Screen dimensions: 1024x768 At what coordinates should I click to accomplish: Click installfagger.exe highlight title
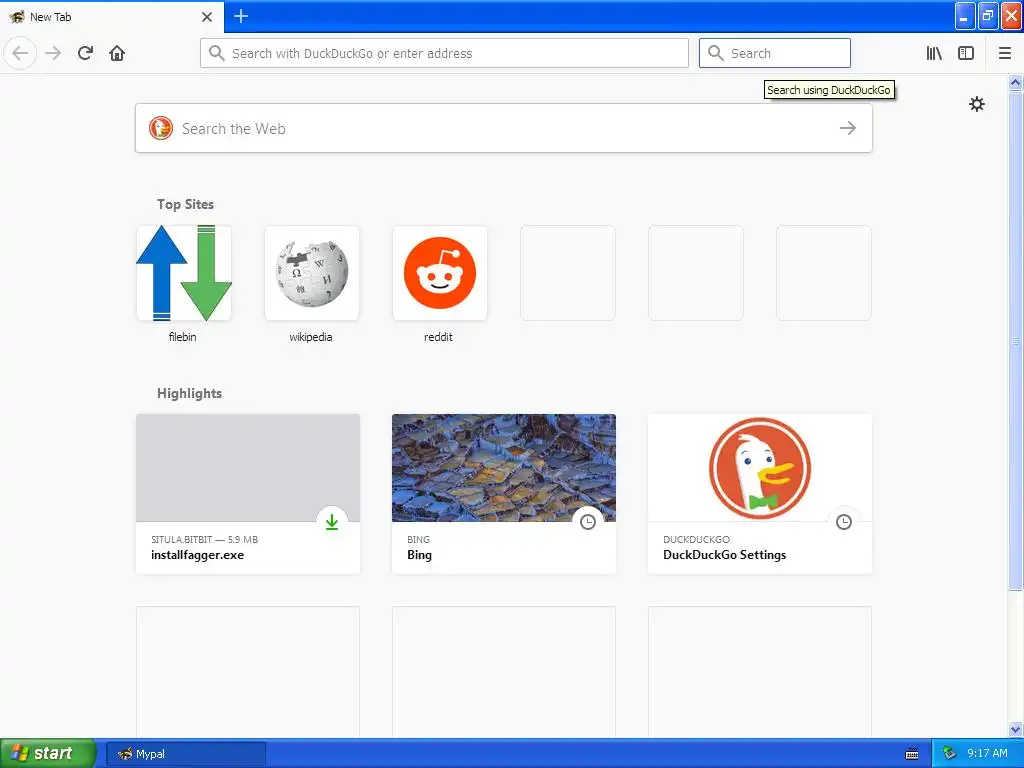click(197, 555)
